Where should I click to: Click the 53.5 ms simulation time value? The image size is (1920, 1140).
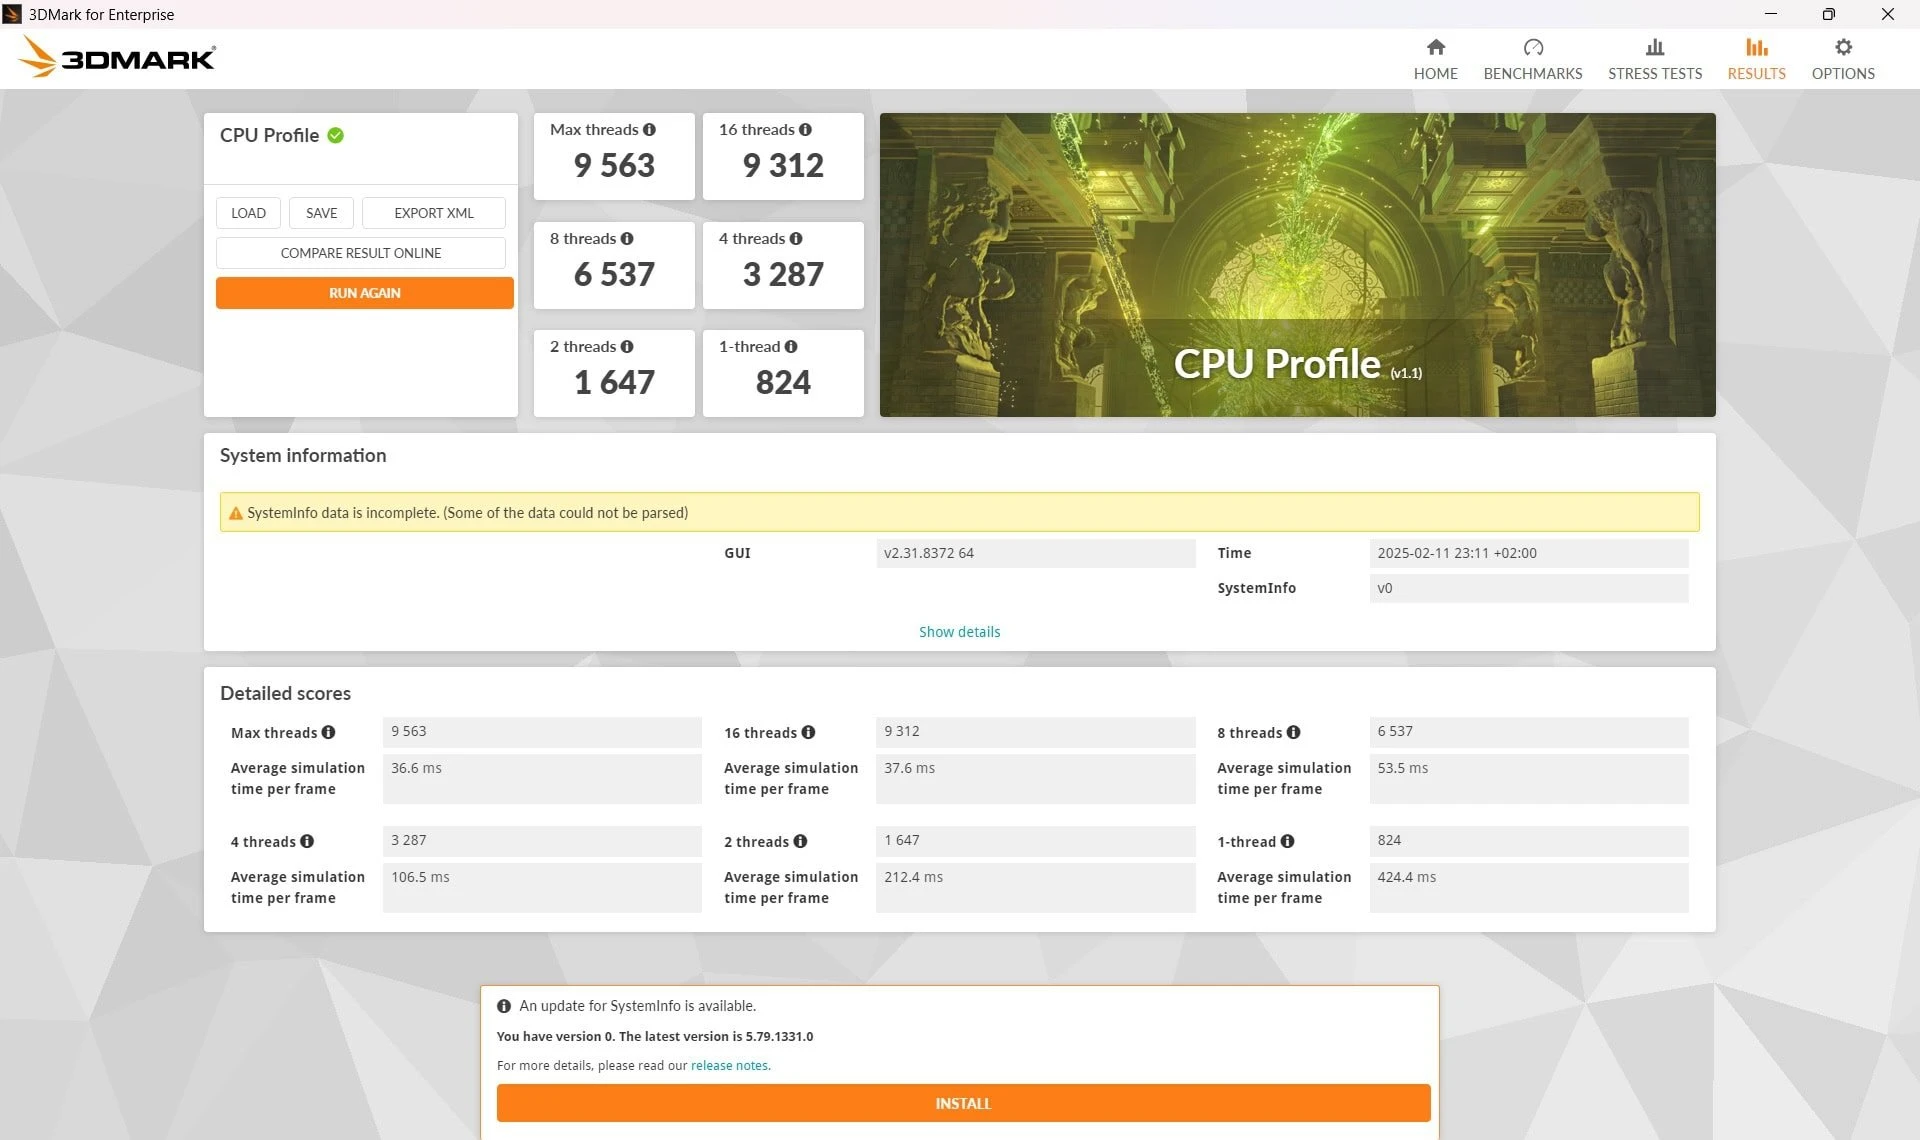(1529, 779)
